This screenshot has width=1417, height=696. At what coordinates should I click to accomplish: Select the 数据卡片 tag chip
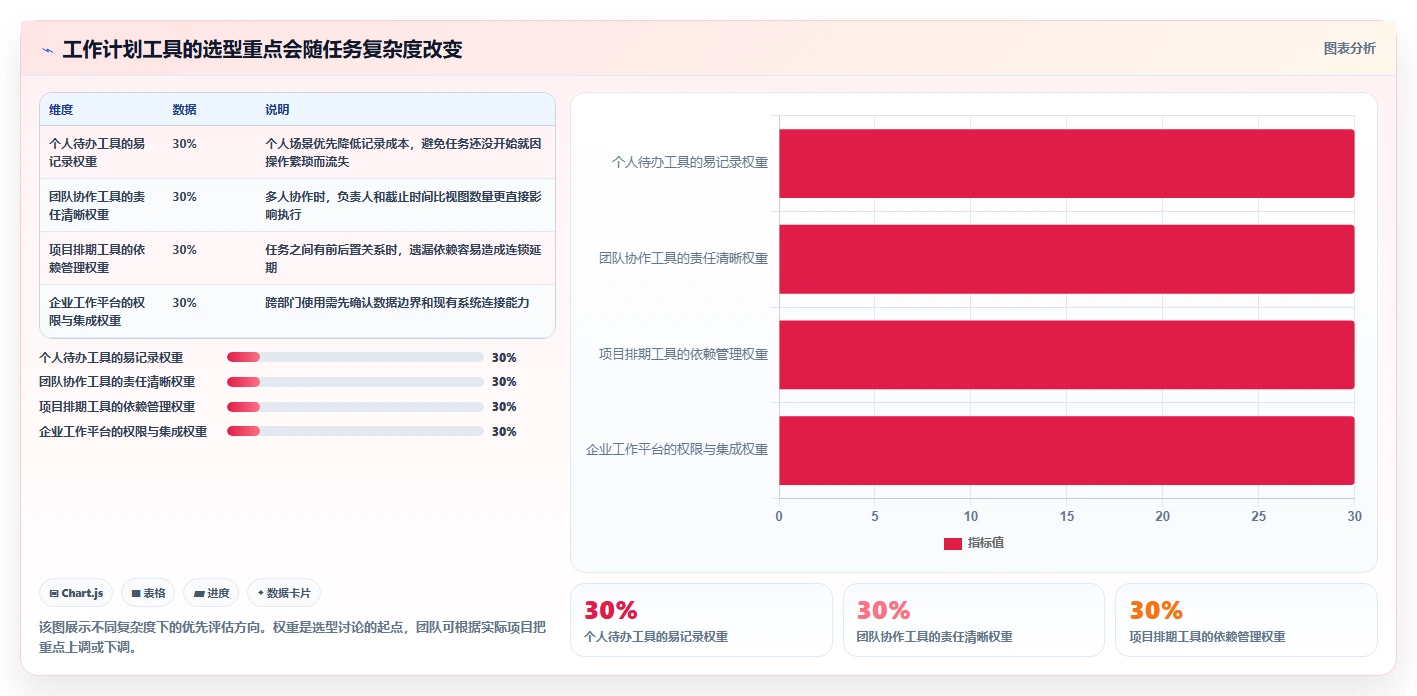point(284,593)
